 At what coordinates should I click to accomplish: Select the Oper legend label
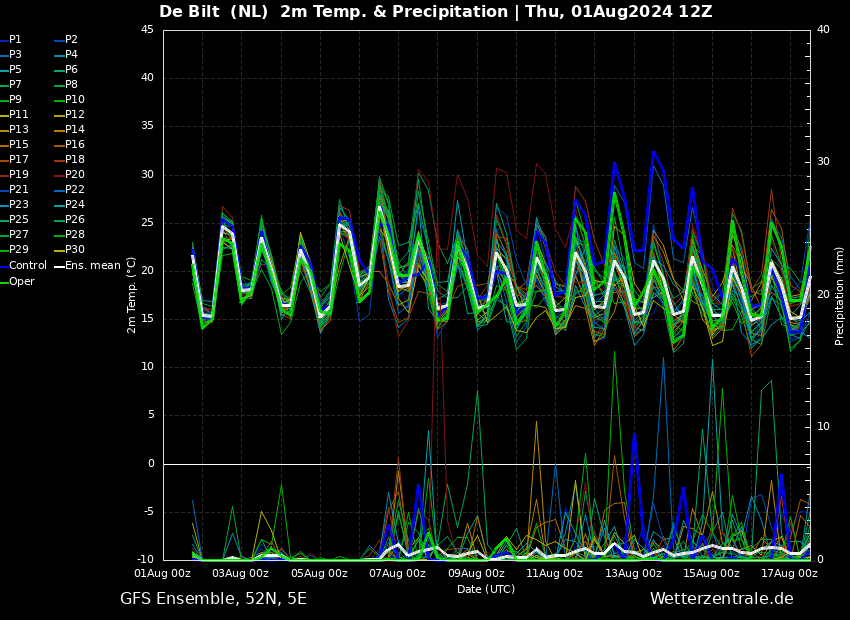coord(22,281)
